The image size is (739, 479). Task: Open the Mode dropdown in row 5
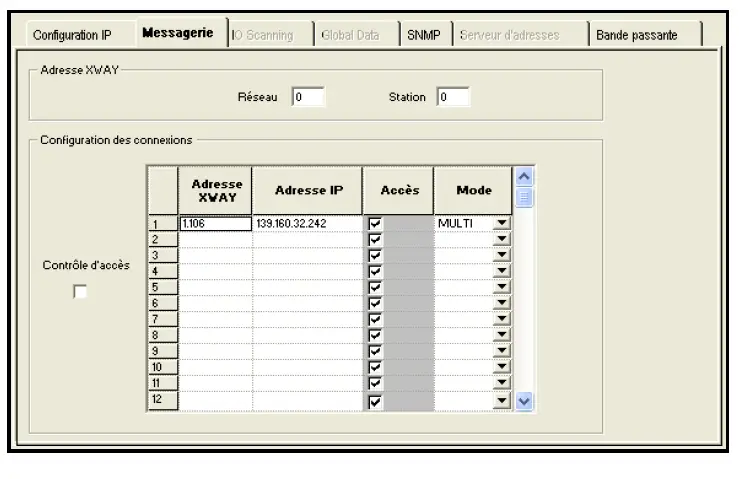(x=502, y=287)
